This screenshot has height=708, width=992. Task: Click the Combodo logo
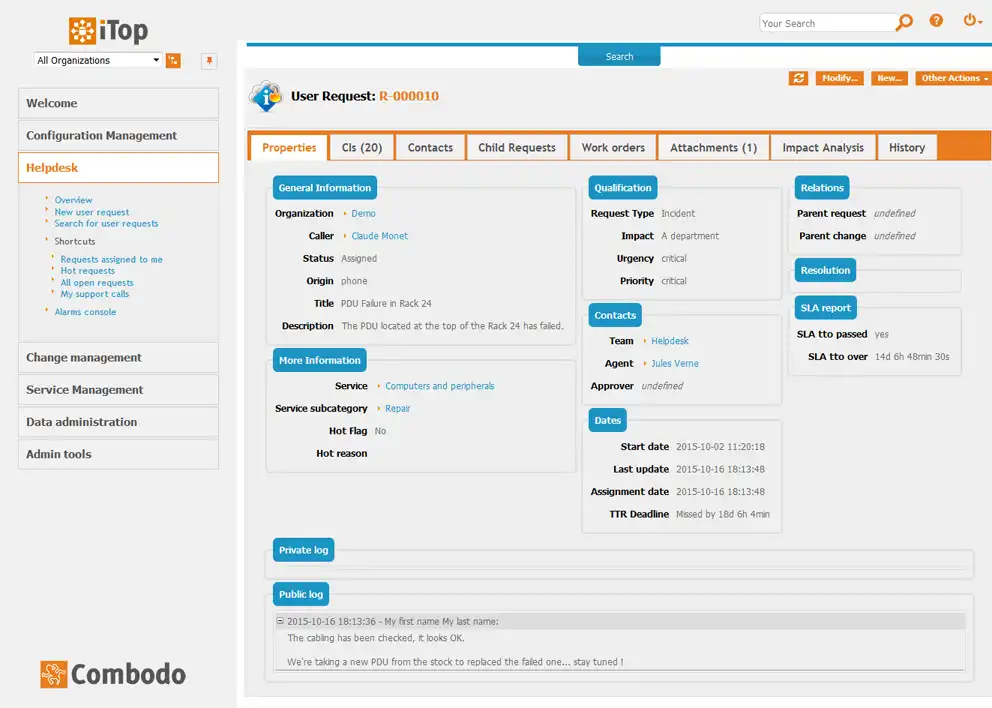pos(112,675)
